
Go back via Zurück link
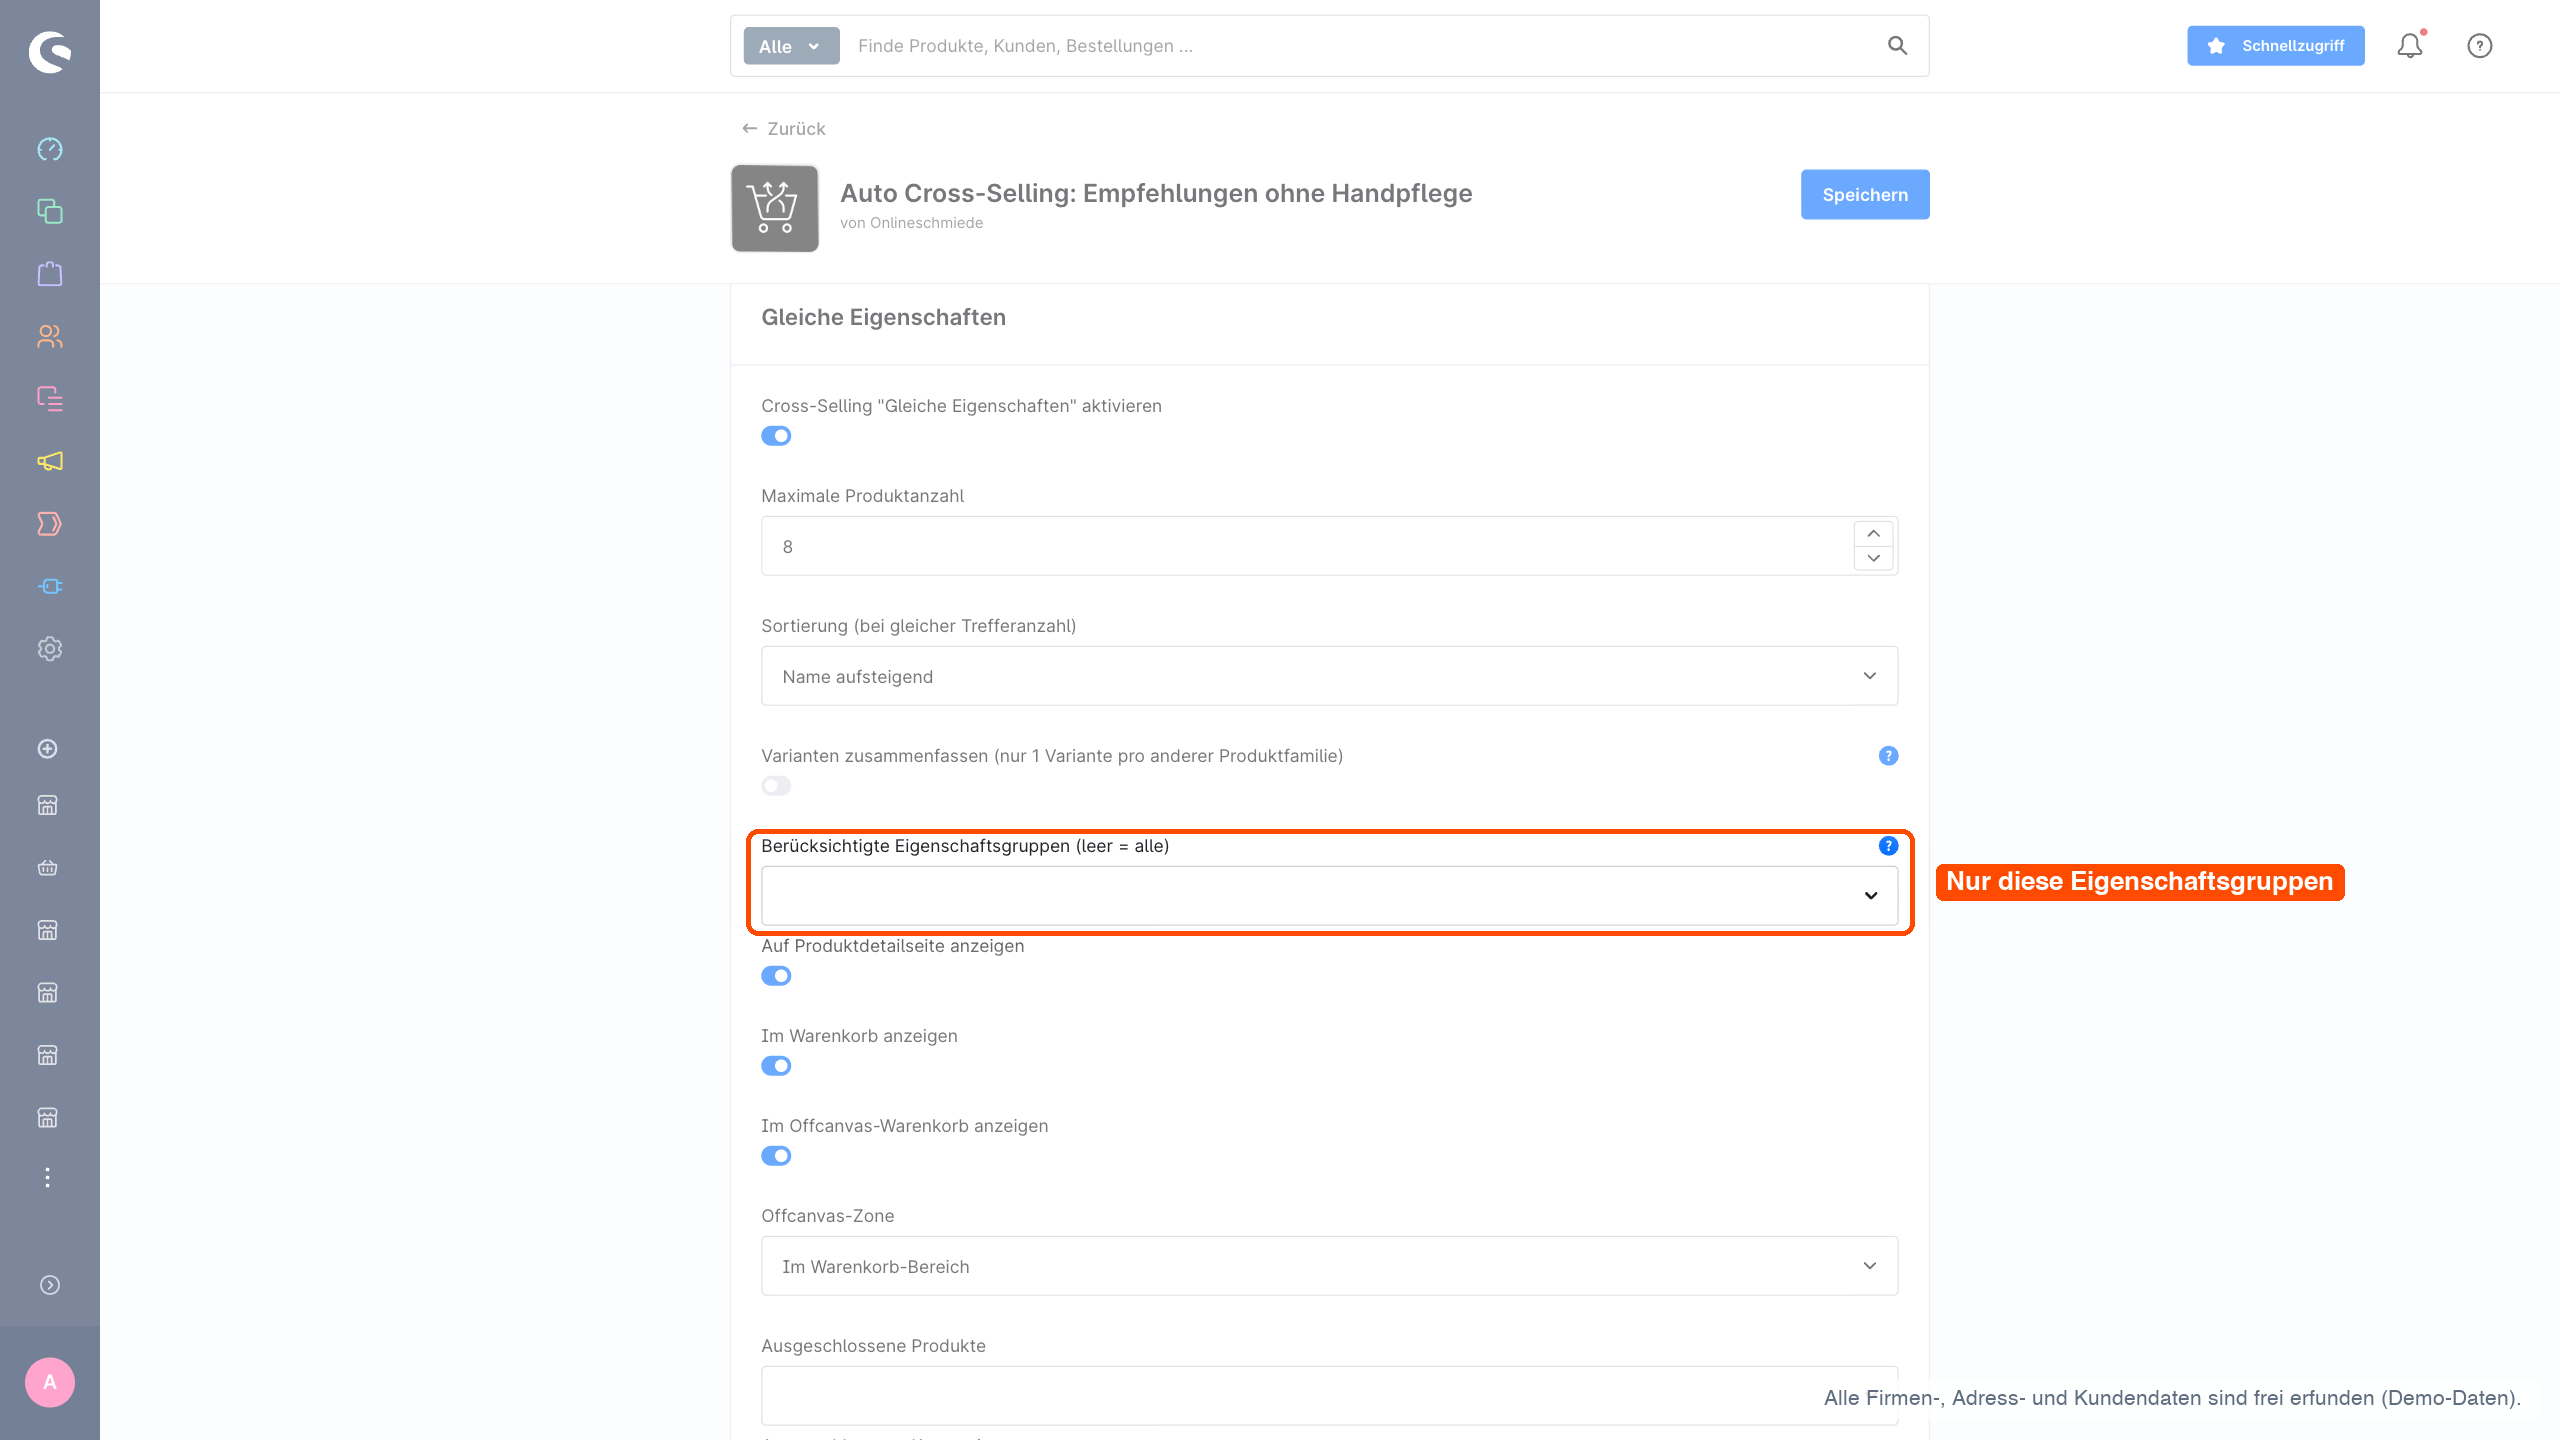click(783, 129)
